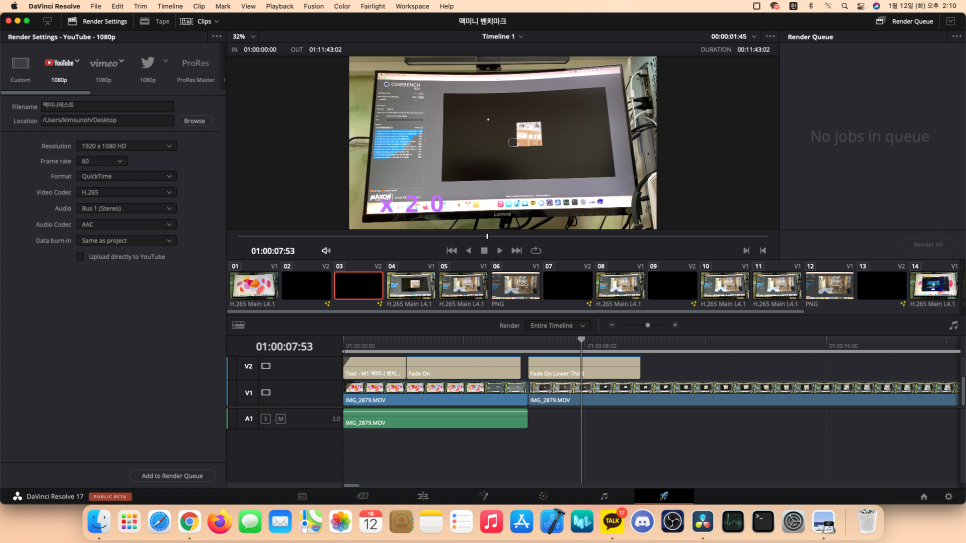Open the Render Entire Timeline dropdown

click(558, 325)
